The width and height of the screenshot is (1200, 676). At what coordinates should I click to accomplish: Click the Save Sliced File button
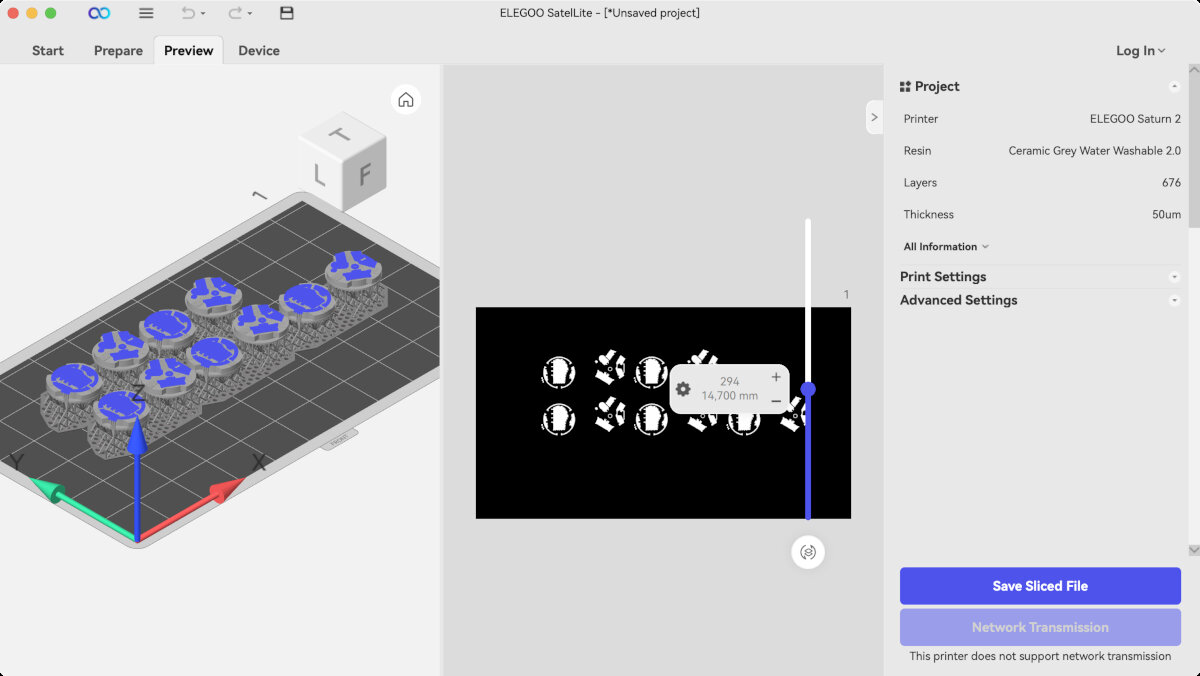1040,586
